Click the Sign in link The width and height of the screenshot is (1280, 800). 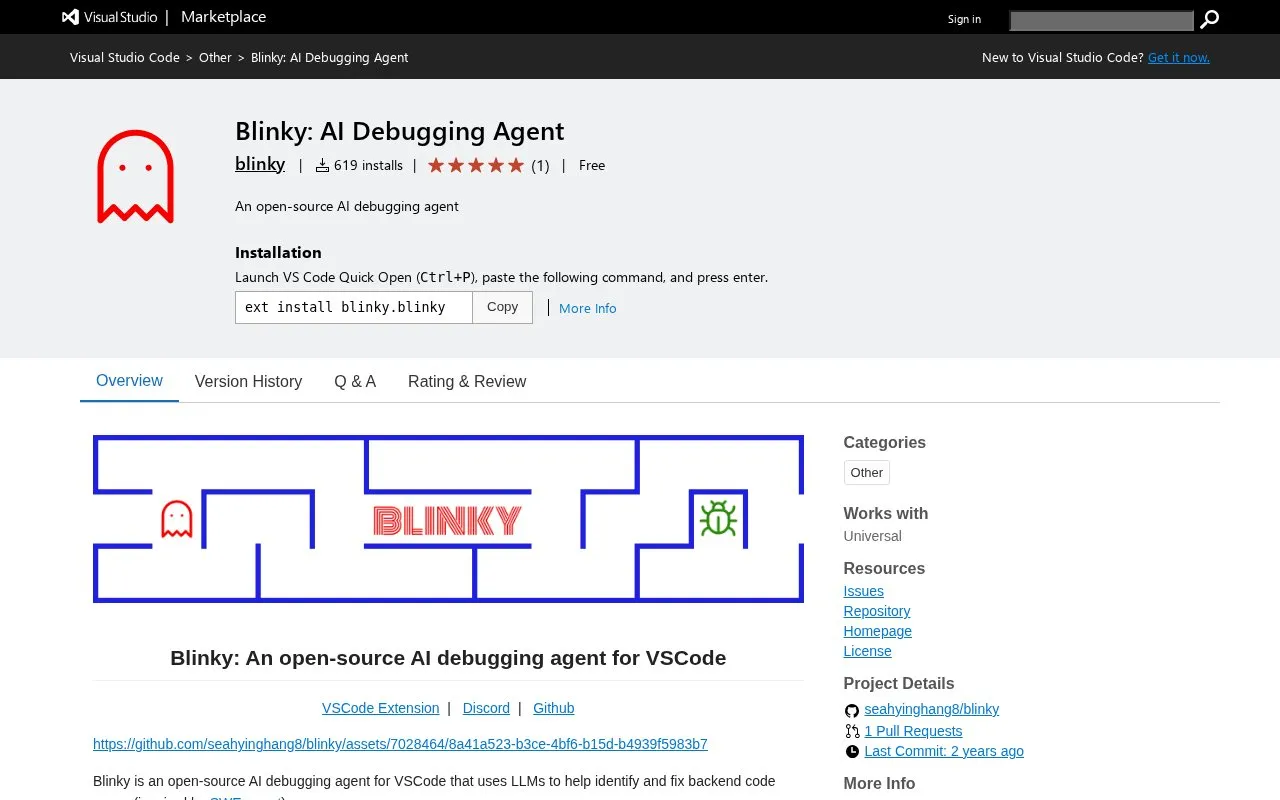point(964,19)
